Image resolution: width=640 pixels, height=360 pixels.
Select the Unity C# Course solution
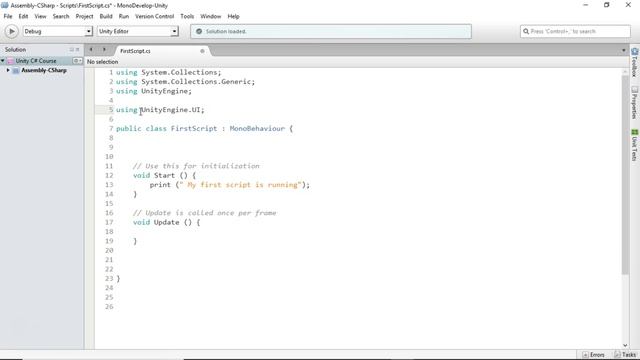pyautogui.click(x=36, y=61)
